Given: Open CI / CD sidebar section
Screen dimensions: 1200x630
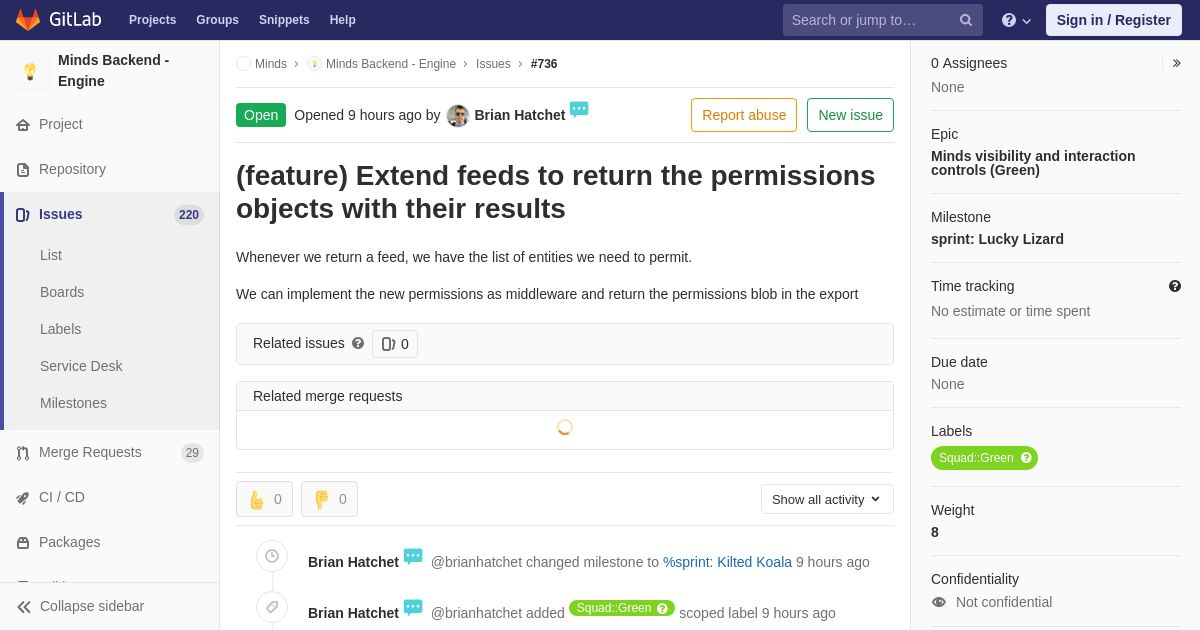Looking at the screenshot, I should coord(62,497).
